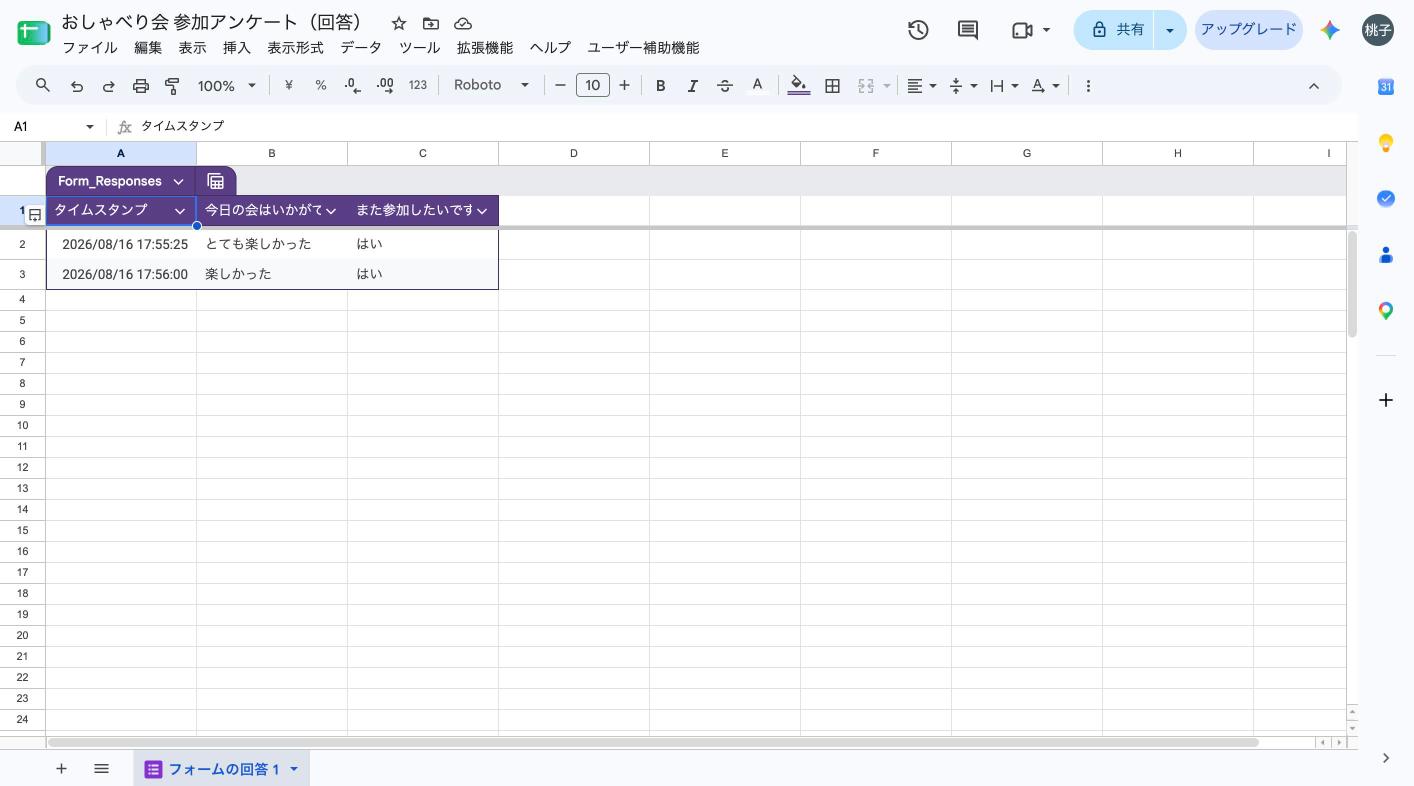Open text rotation options
The width and height of the screenshot is (1414, 786).
click(1045, 86)
